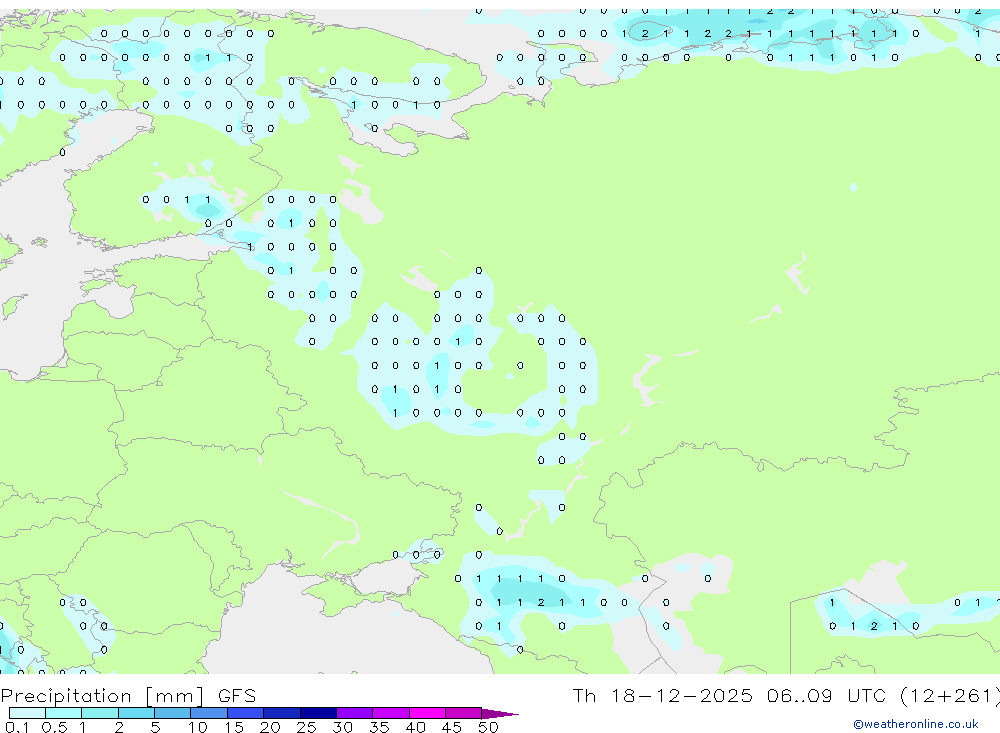Pick the light blue 5–10 legend swatch

click(x=173, y=713)
